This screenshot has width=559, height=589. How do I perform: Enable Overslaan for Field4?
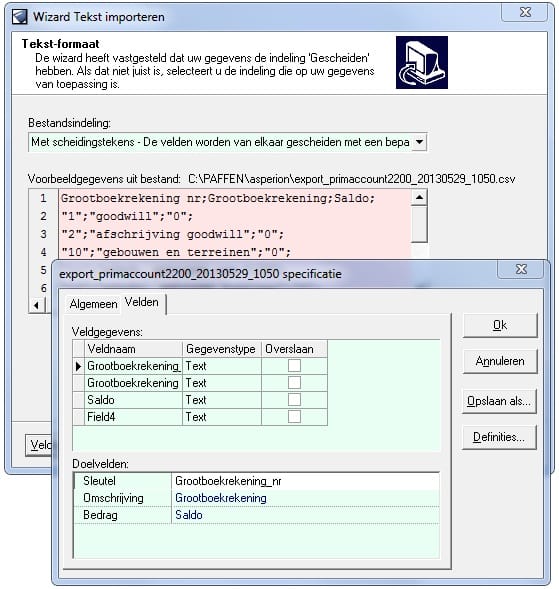(294, 417)
